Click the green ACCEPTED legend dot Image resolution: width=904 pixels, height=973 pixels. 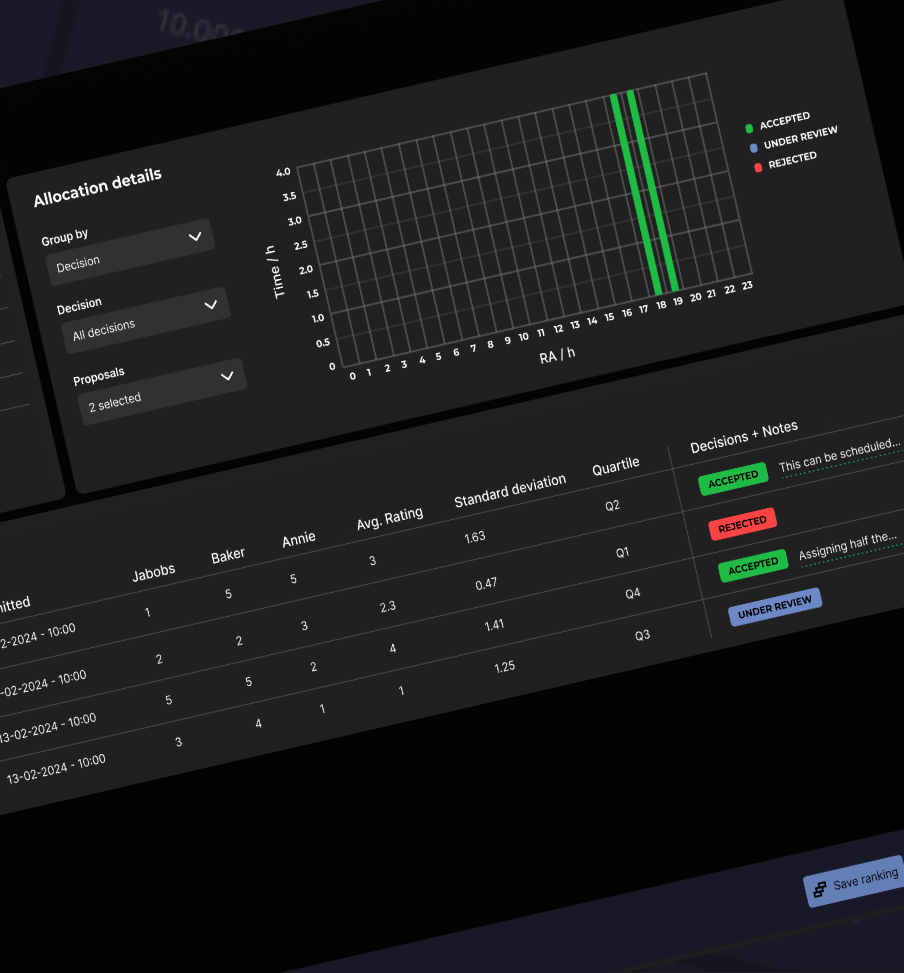[x=749, y=129]
